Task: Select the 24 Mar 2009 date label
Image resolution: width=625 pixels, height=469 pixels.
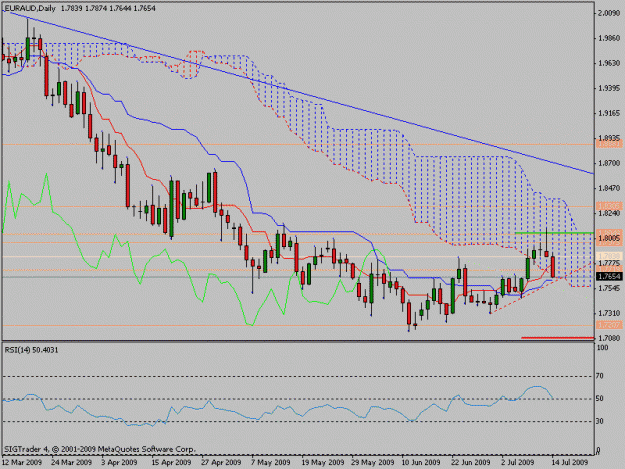Action: [72, 462]
